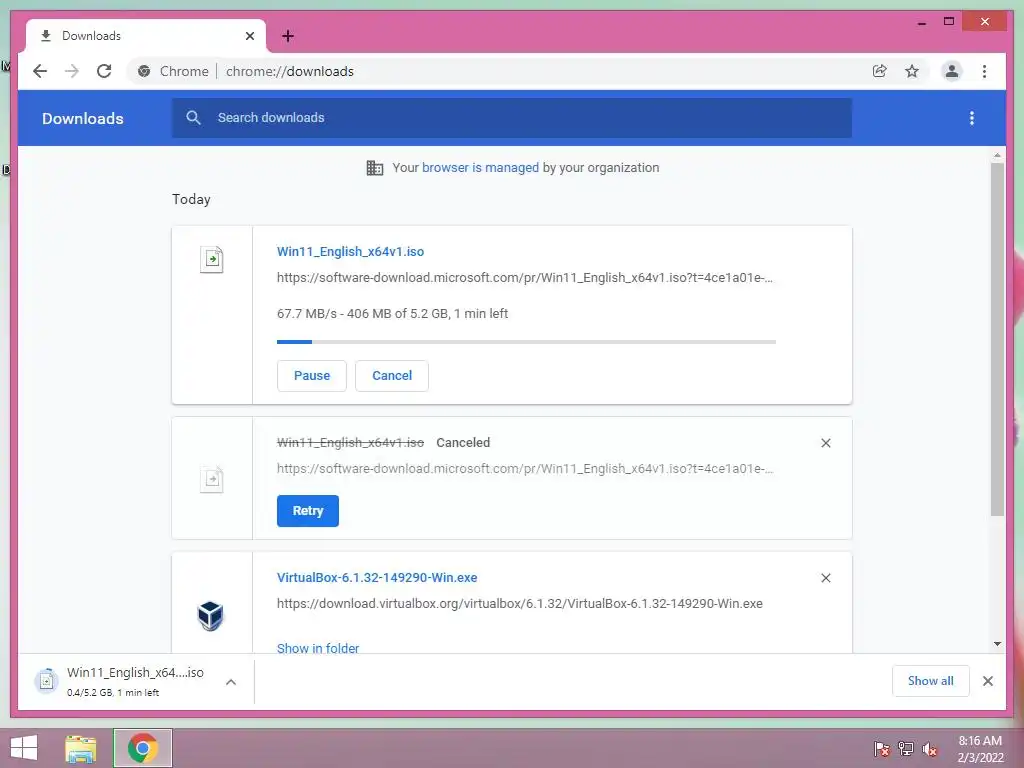Select the Downloads tab
Screen dimensions: 1024x768
tap(145, 36)
